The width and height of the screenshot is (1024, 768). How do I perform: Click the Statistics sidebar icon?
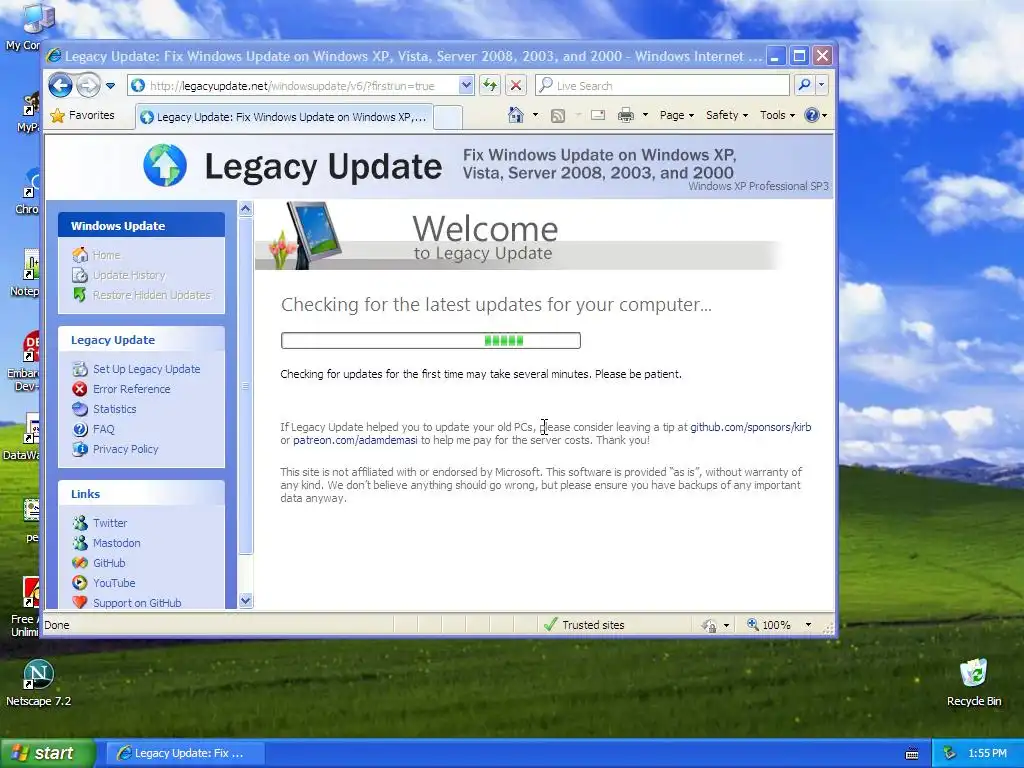pyautogui.click(x=80, y=409)
